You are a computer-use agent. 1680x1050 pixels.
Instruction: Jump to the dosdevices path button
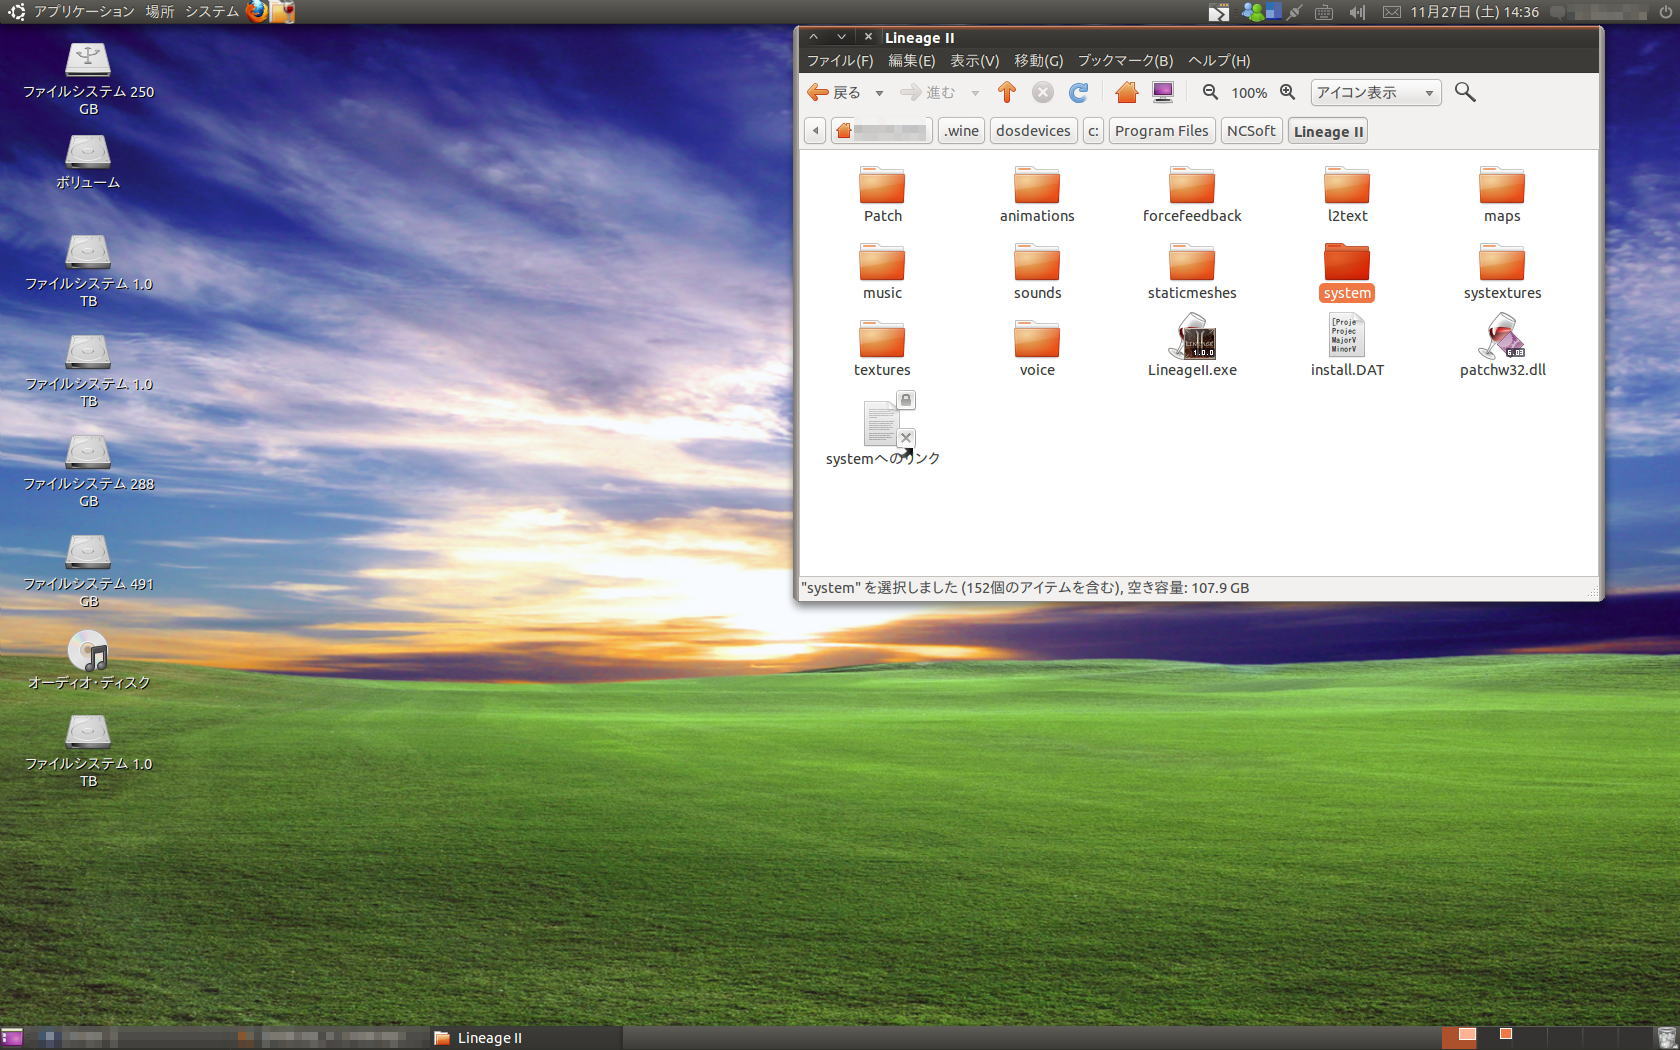pos(1033,131)
